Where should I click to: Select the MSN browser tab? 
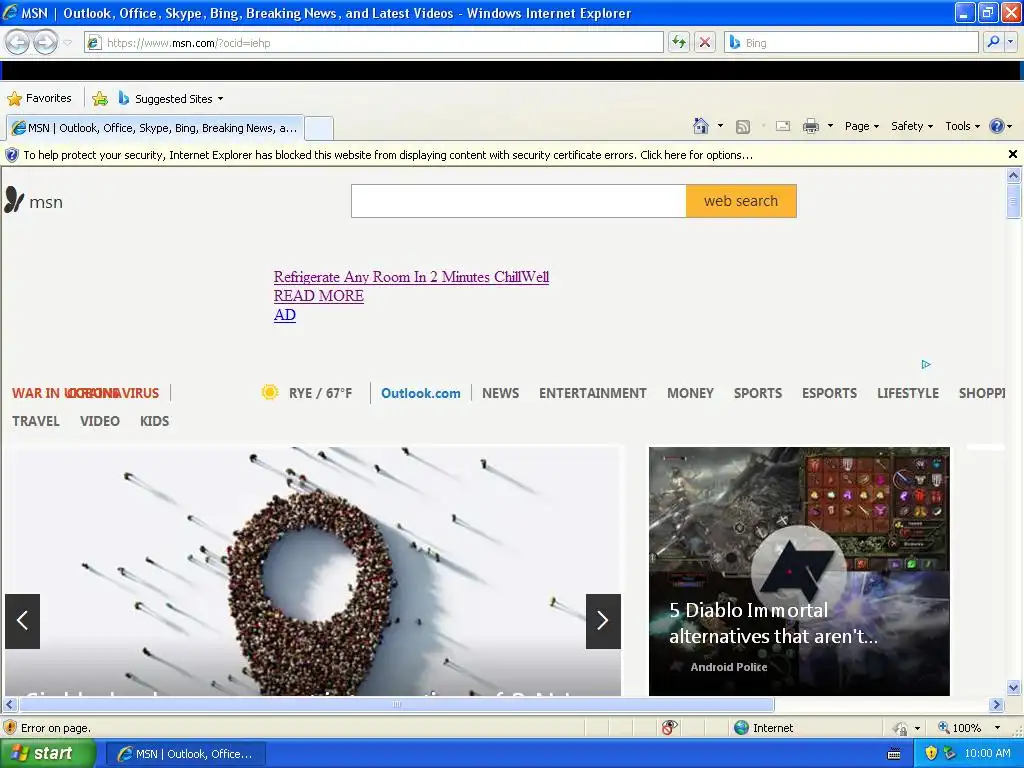point(155,128)
